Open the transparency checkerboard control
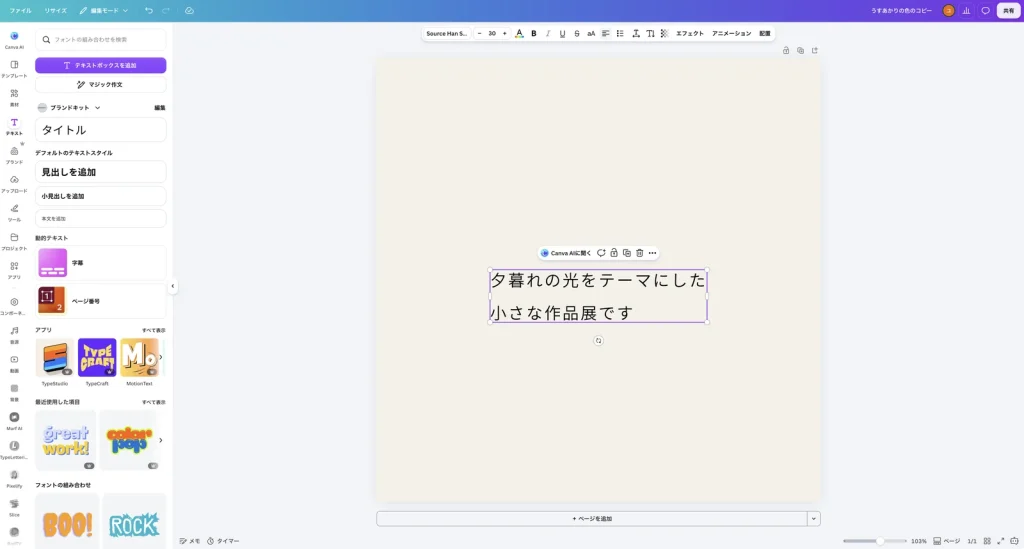The width and height of the screenshot is (1024, 549). 664,33
